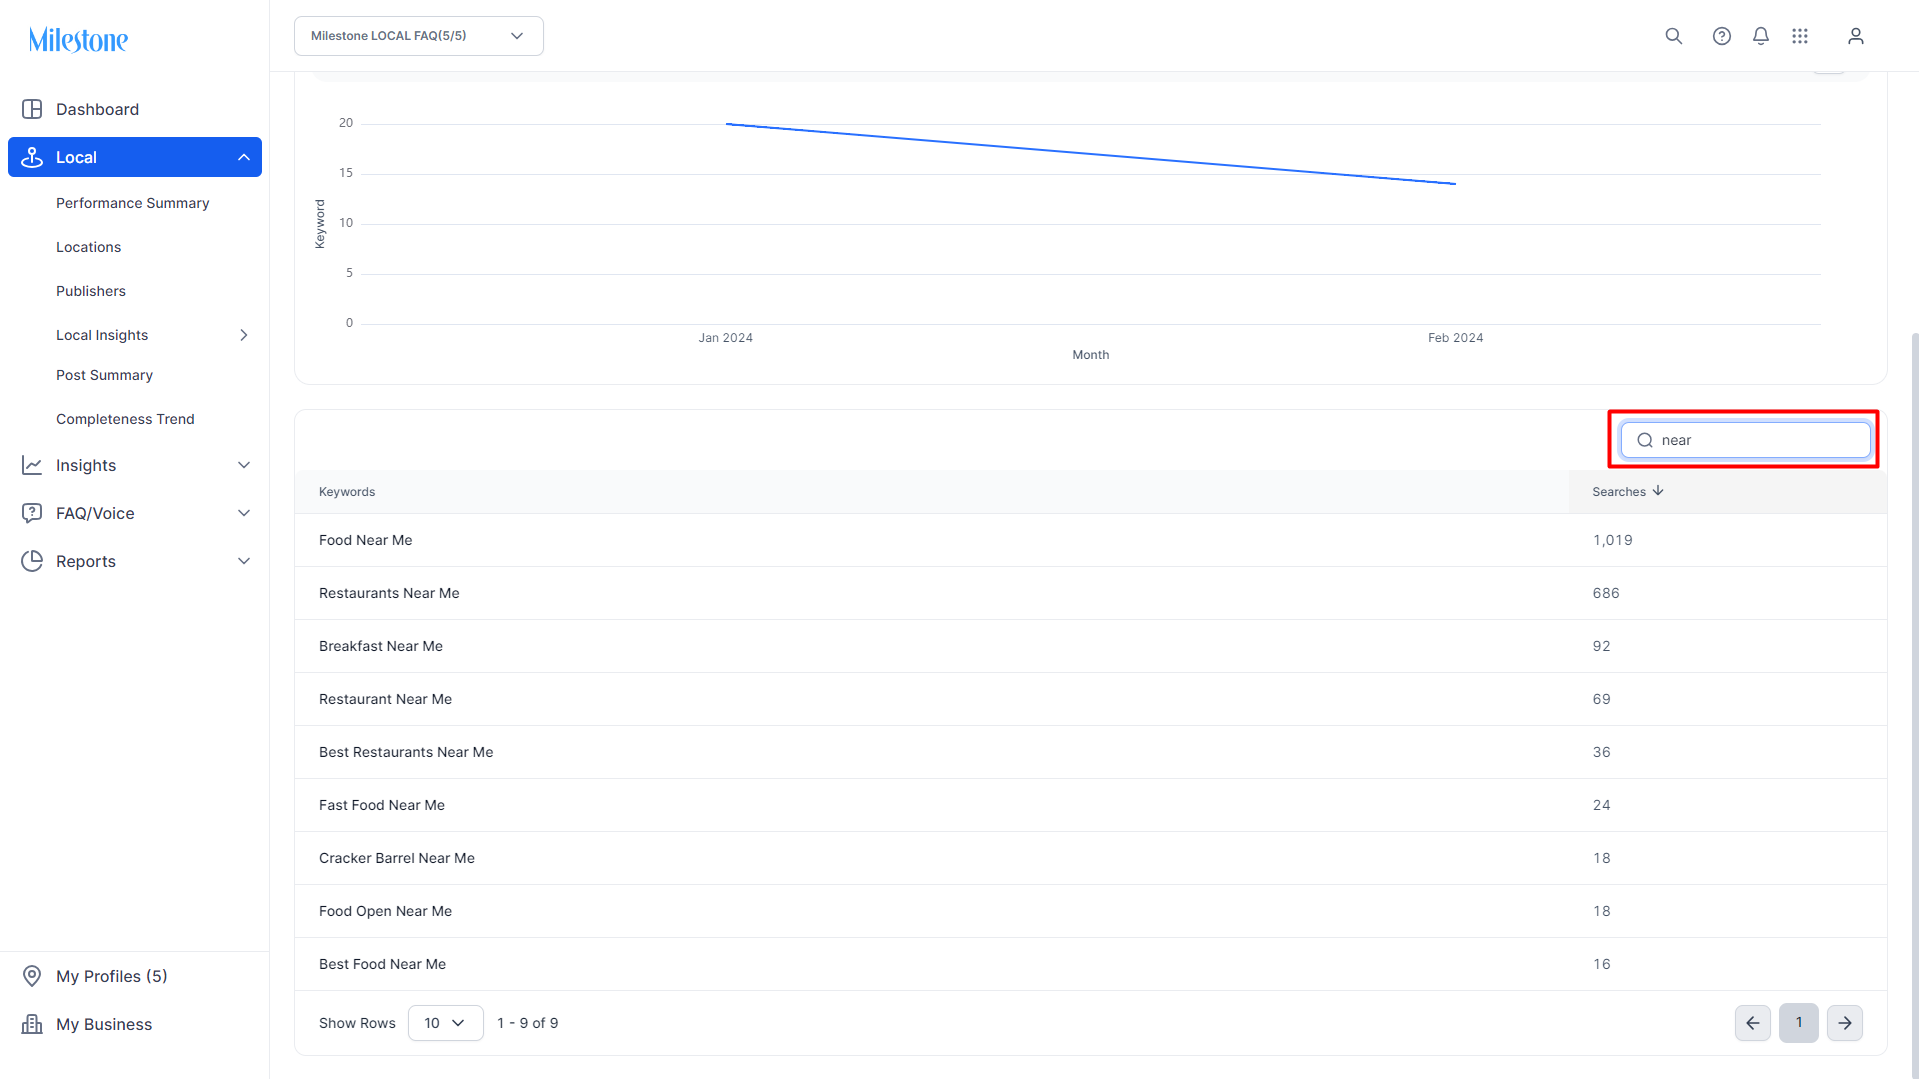Click the FAQ/Voice question bubble icon
Image resolution: width=1919 pixels, height=1079 pixels.
pyautogui.click(x=32, y=513)
